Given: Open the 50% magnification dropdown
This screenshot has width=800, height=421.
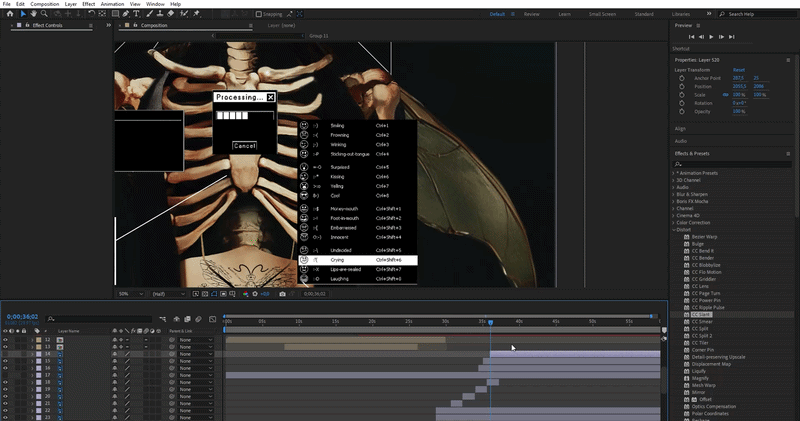Looking at the screenshot, I should (x=131, y=294).
